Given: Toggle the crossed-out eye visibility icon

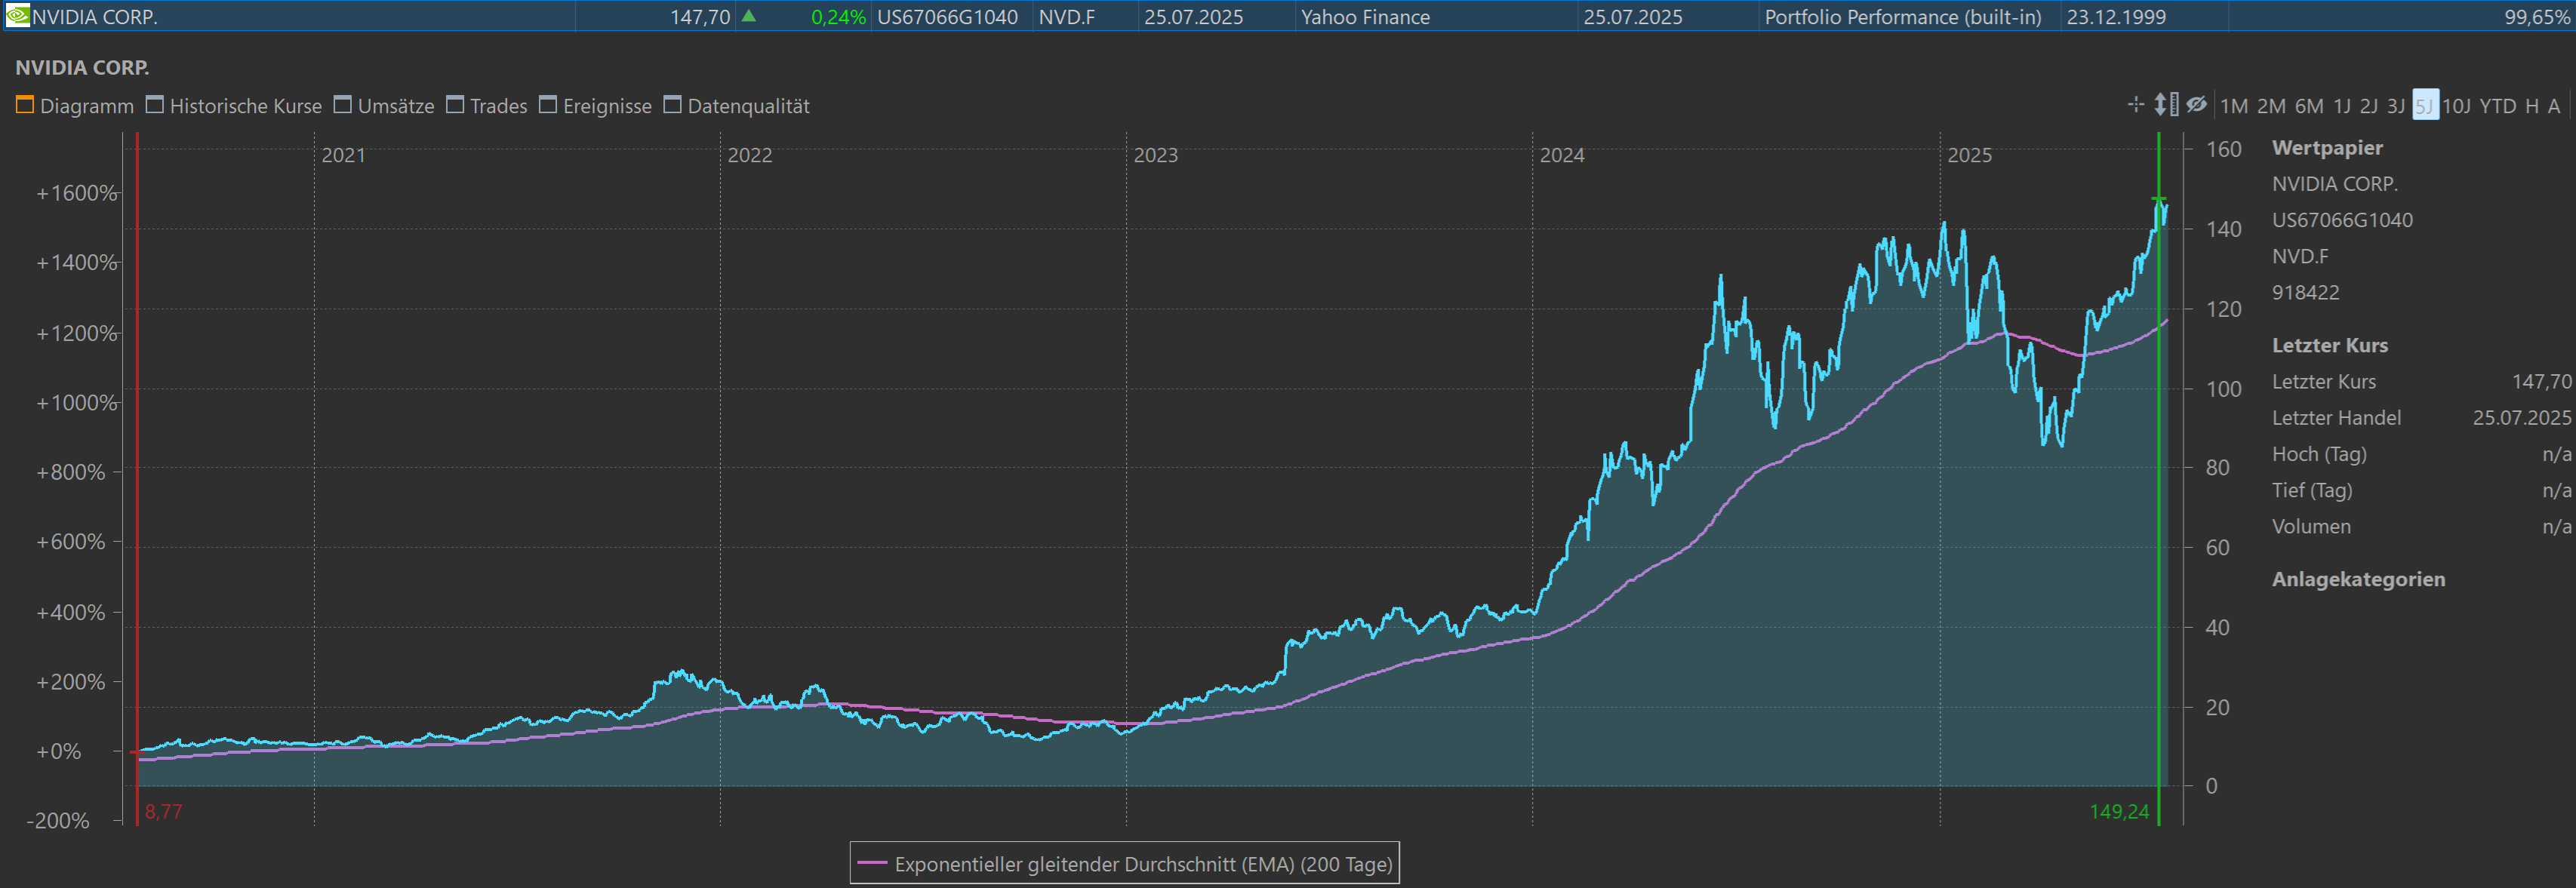Looking at the screenshot, I should point(2196,105).
